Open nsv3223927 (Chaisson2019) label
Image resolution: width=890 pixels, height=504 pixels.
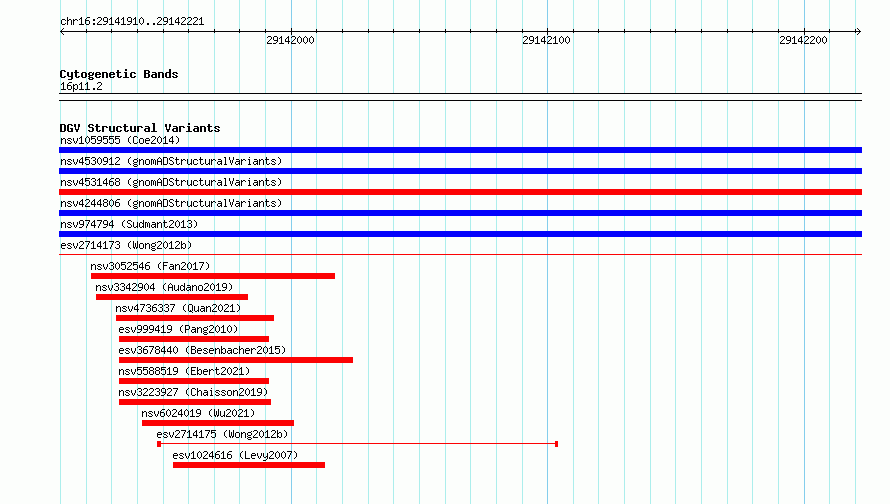click(x=193, y=392)
